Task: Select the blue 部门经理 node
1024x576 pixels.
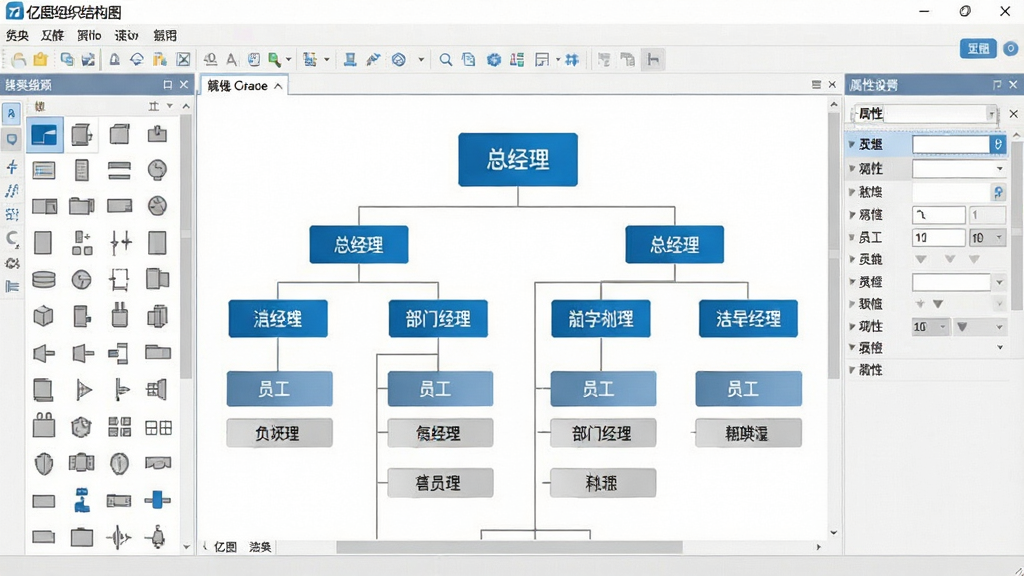Action: coord(438,319)
